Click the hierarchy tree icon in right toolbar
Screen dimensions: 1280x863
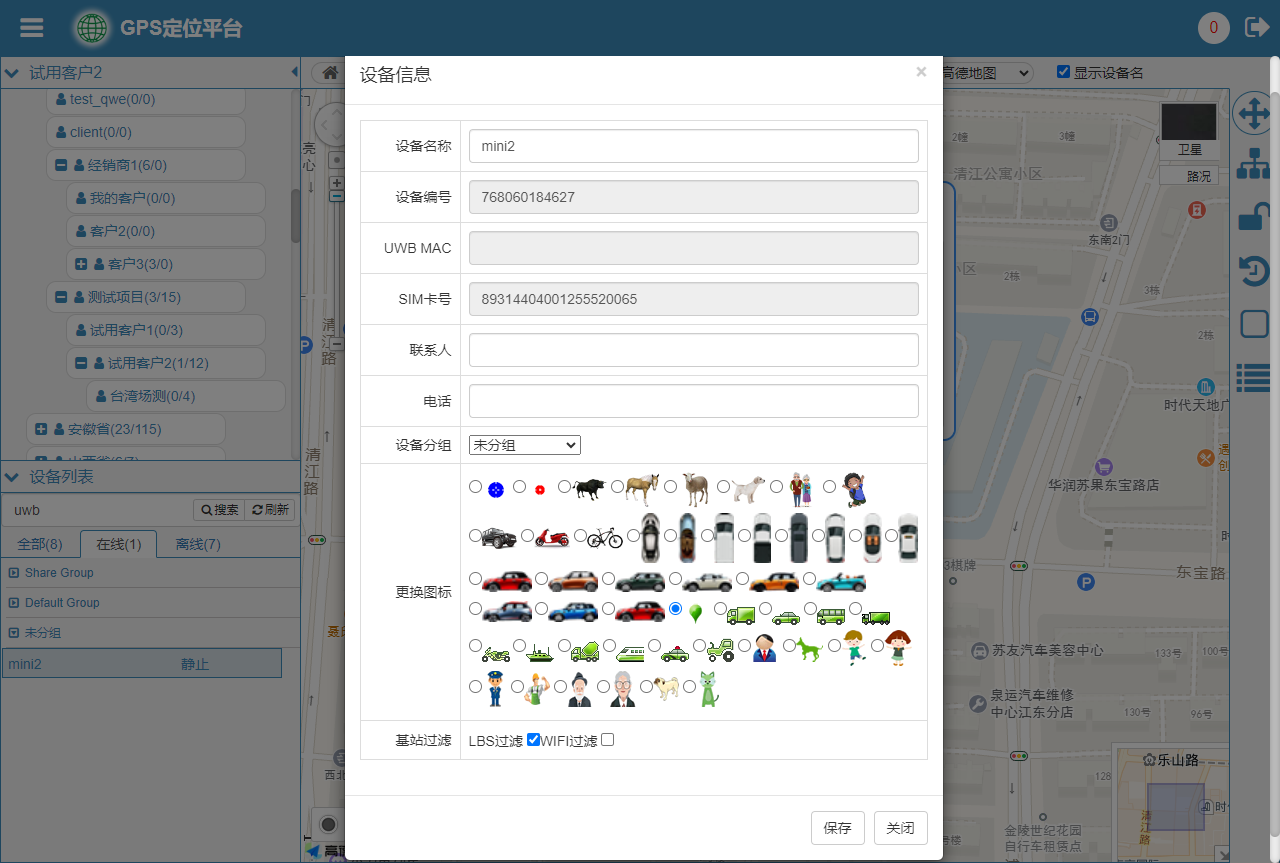(1254, 164)
